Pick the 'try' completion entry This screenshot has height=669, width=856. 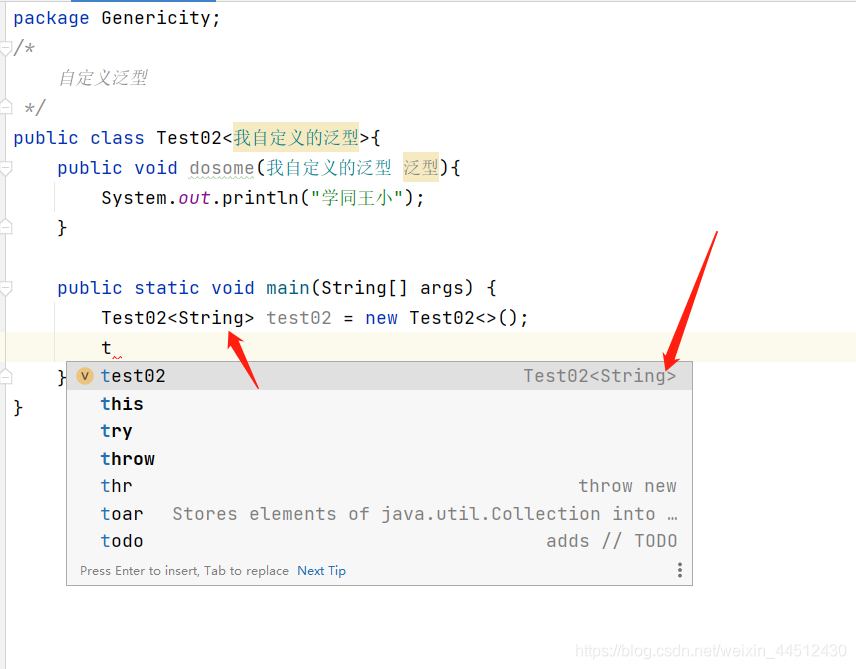click(x=379, y=431)
